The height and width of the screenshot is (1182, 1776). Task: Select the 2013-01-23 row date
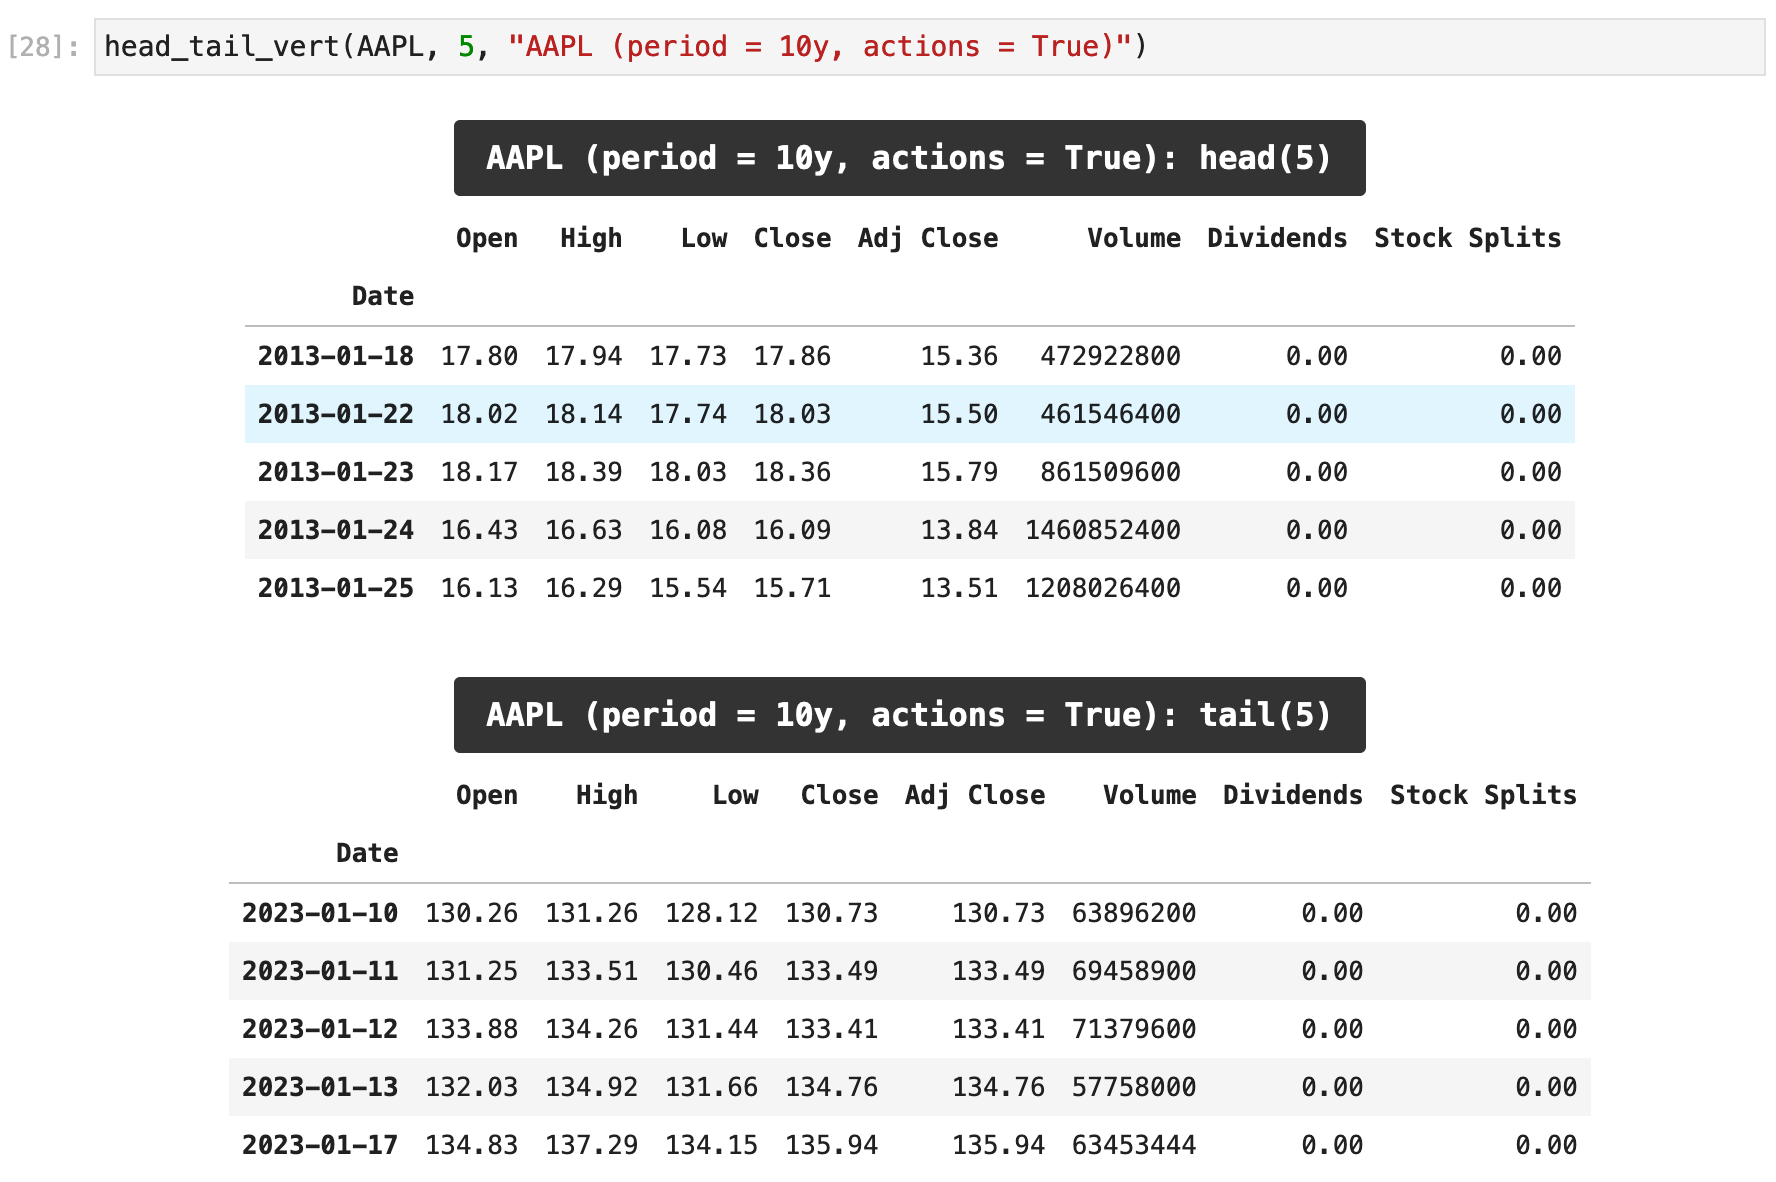coord(336,472)
